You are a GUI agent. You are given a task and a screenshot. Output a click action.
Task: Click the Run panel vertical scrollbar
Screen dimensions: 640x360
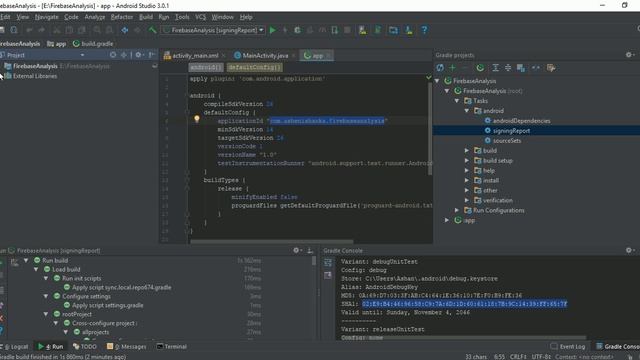coord(313,261)
